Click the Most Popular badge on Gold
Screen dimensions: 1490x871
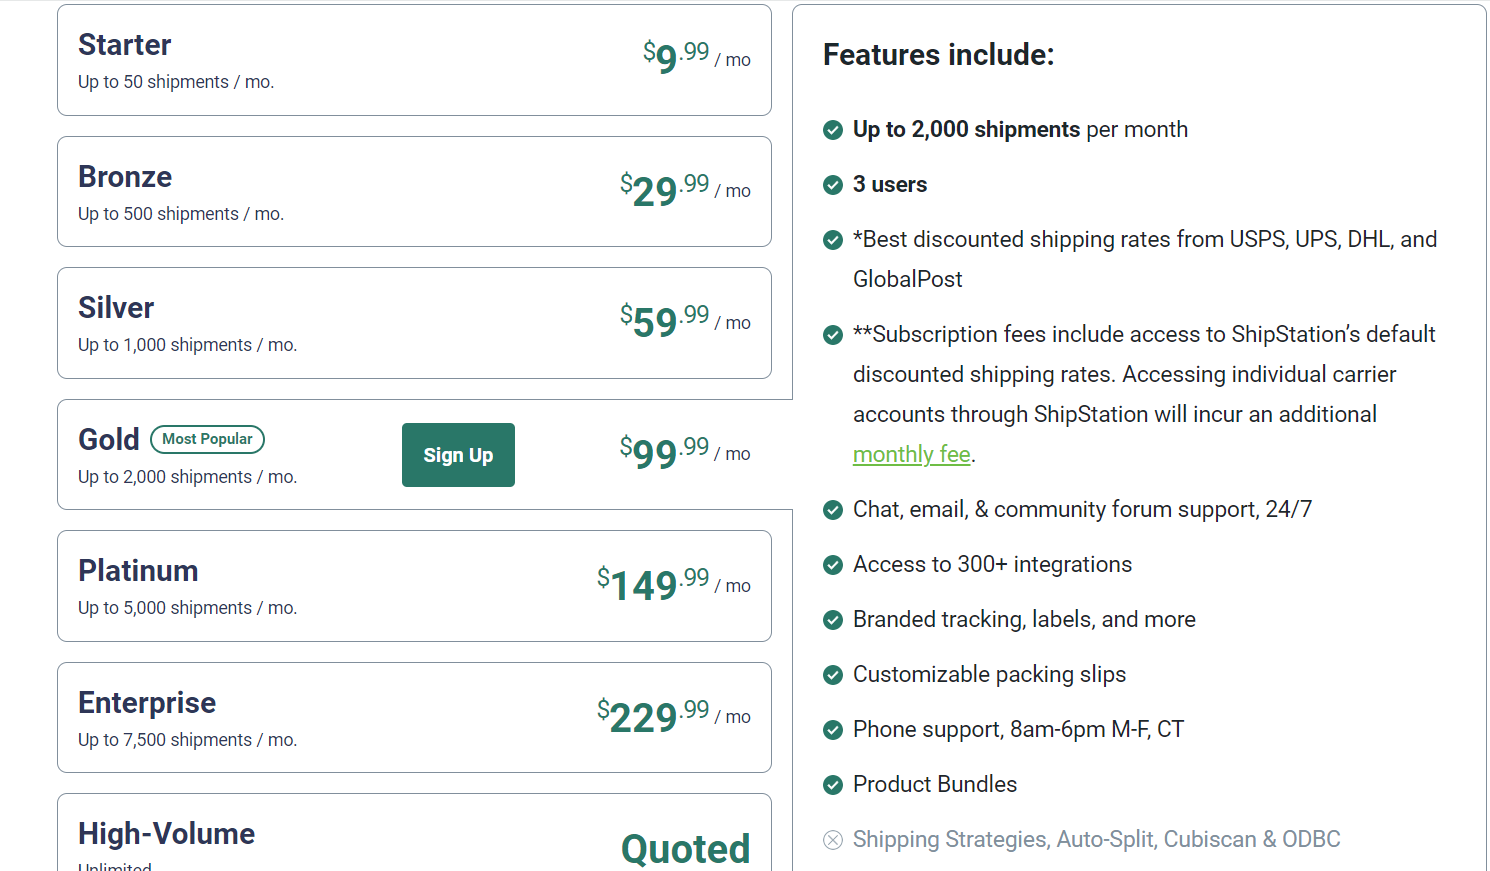click(207, 439)
